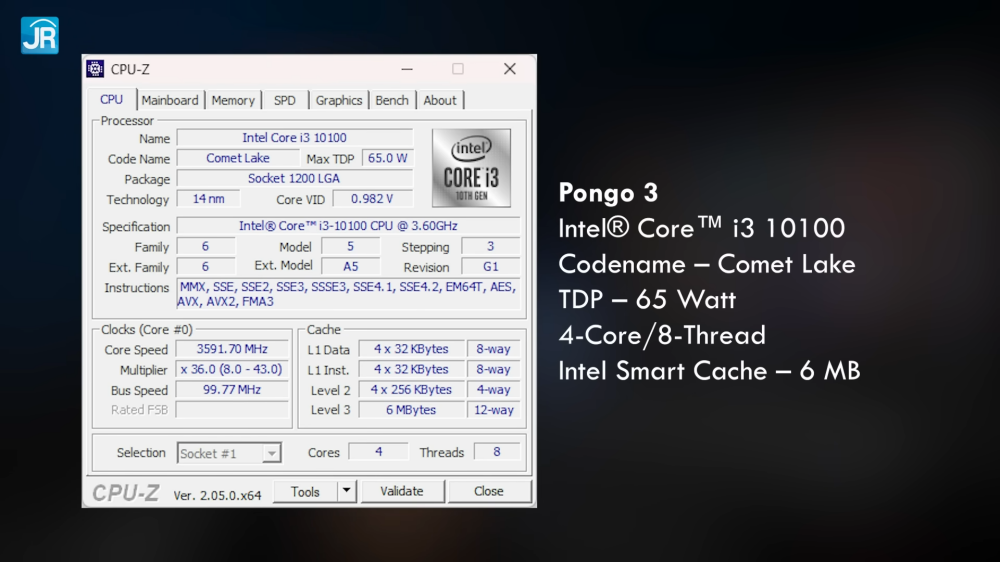Open the Bench tab

[392, 100]
